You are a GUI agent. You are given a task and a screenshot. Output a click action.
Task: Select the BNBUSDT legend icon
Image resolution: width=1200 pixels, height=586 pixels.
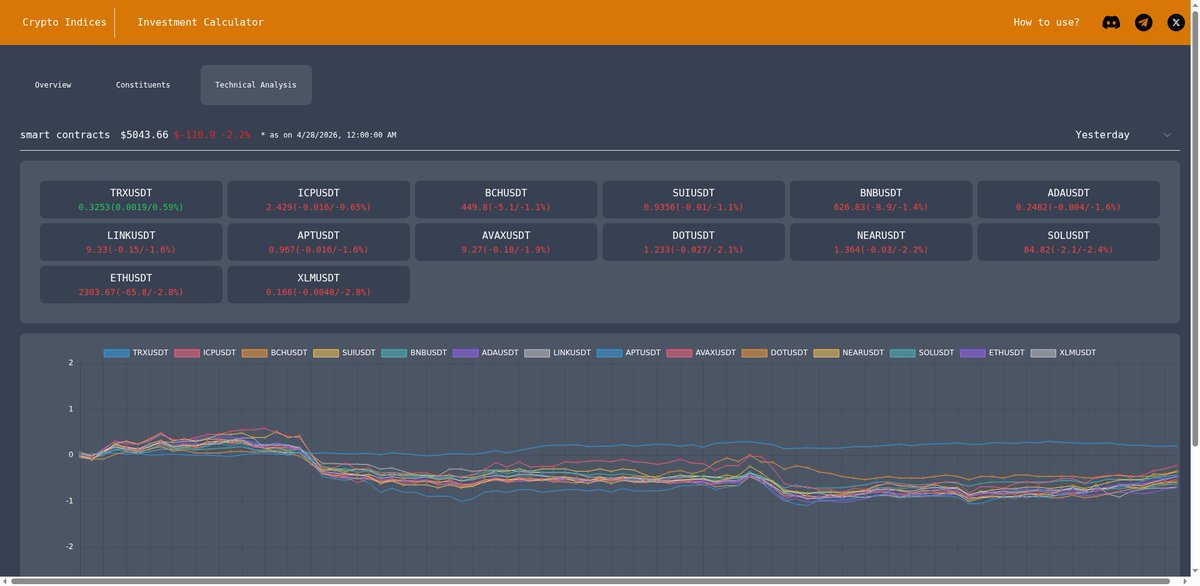394,352
